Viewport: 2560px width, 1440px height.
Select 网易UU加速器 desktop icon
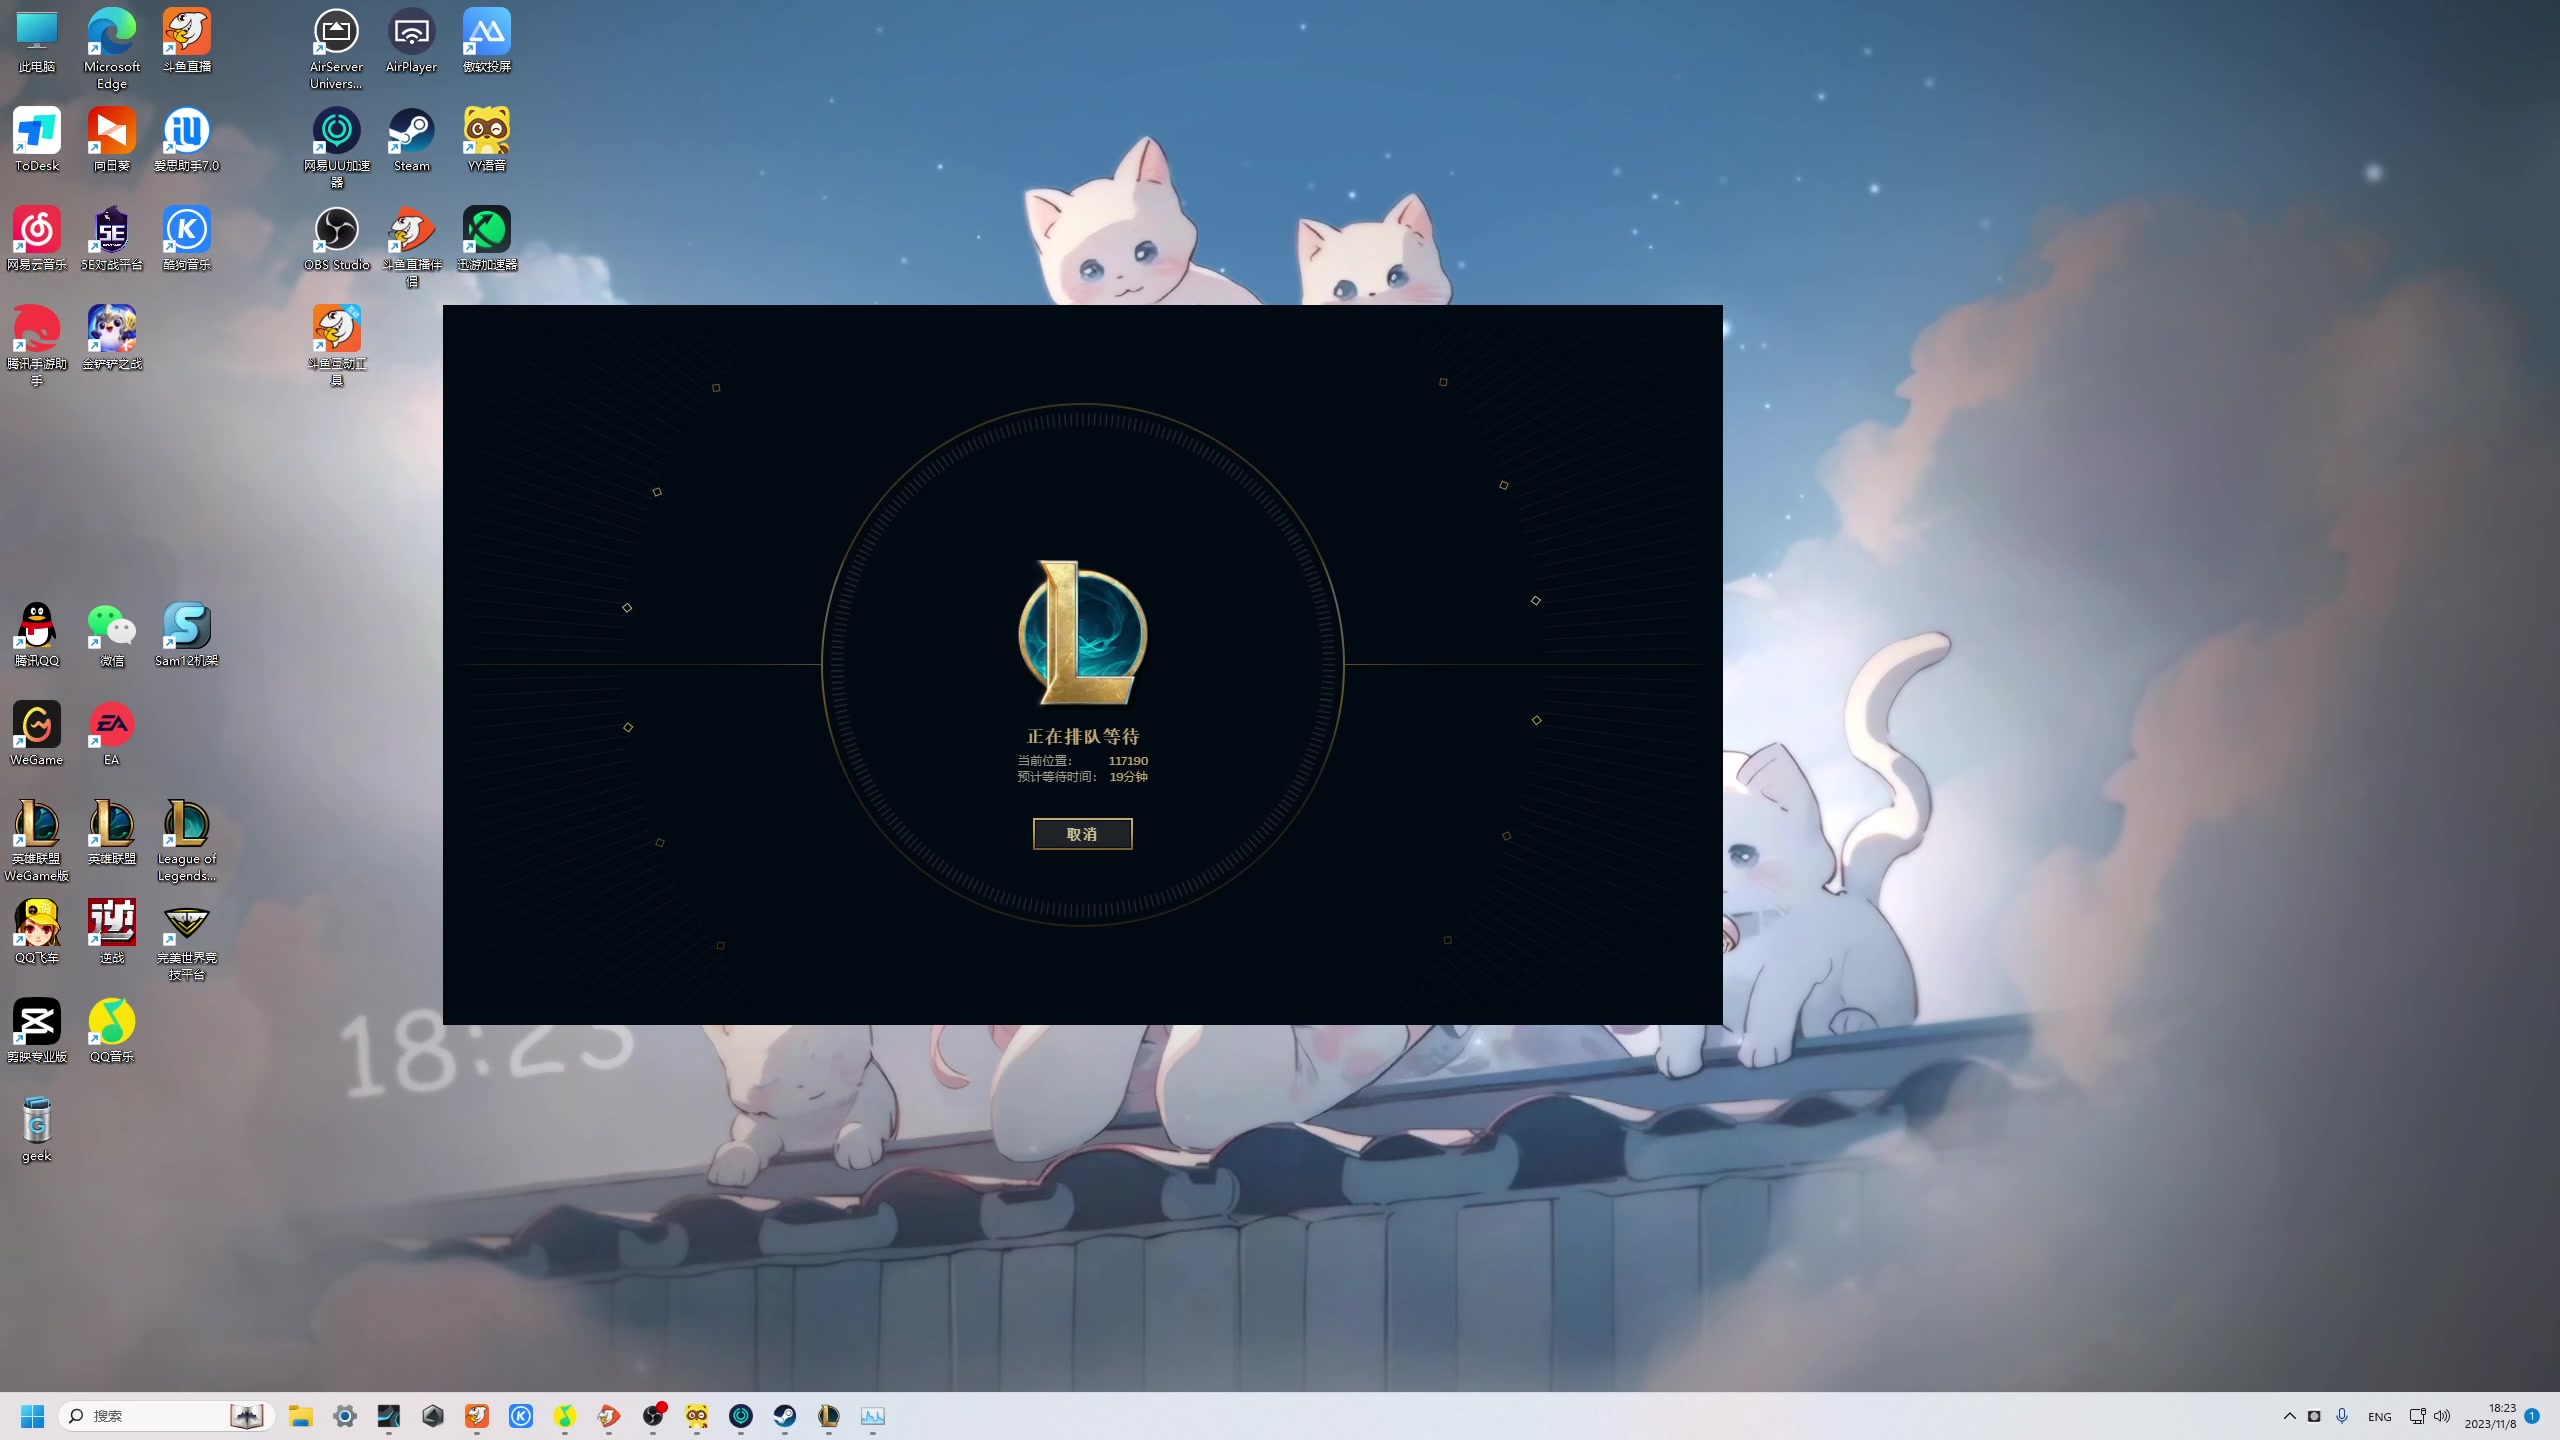click(336, 149)
